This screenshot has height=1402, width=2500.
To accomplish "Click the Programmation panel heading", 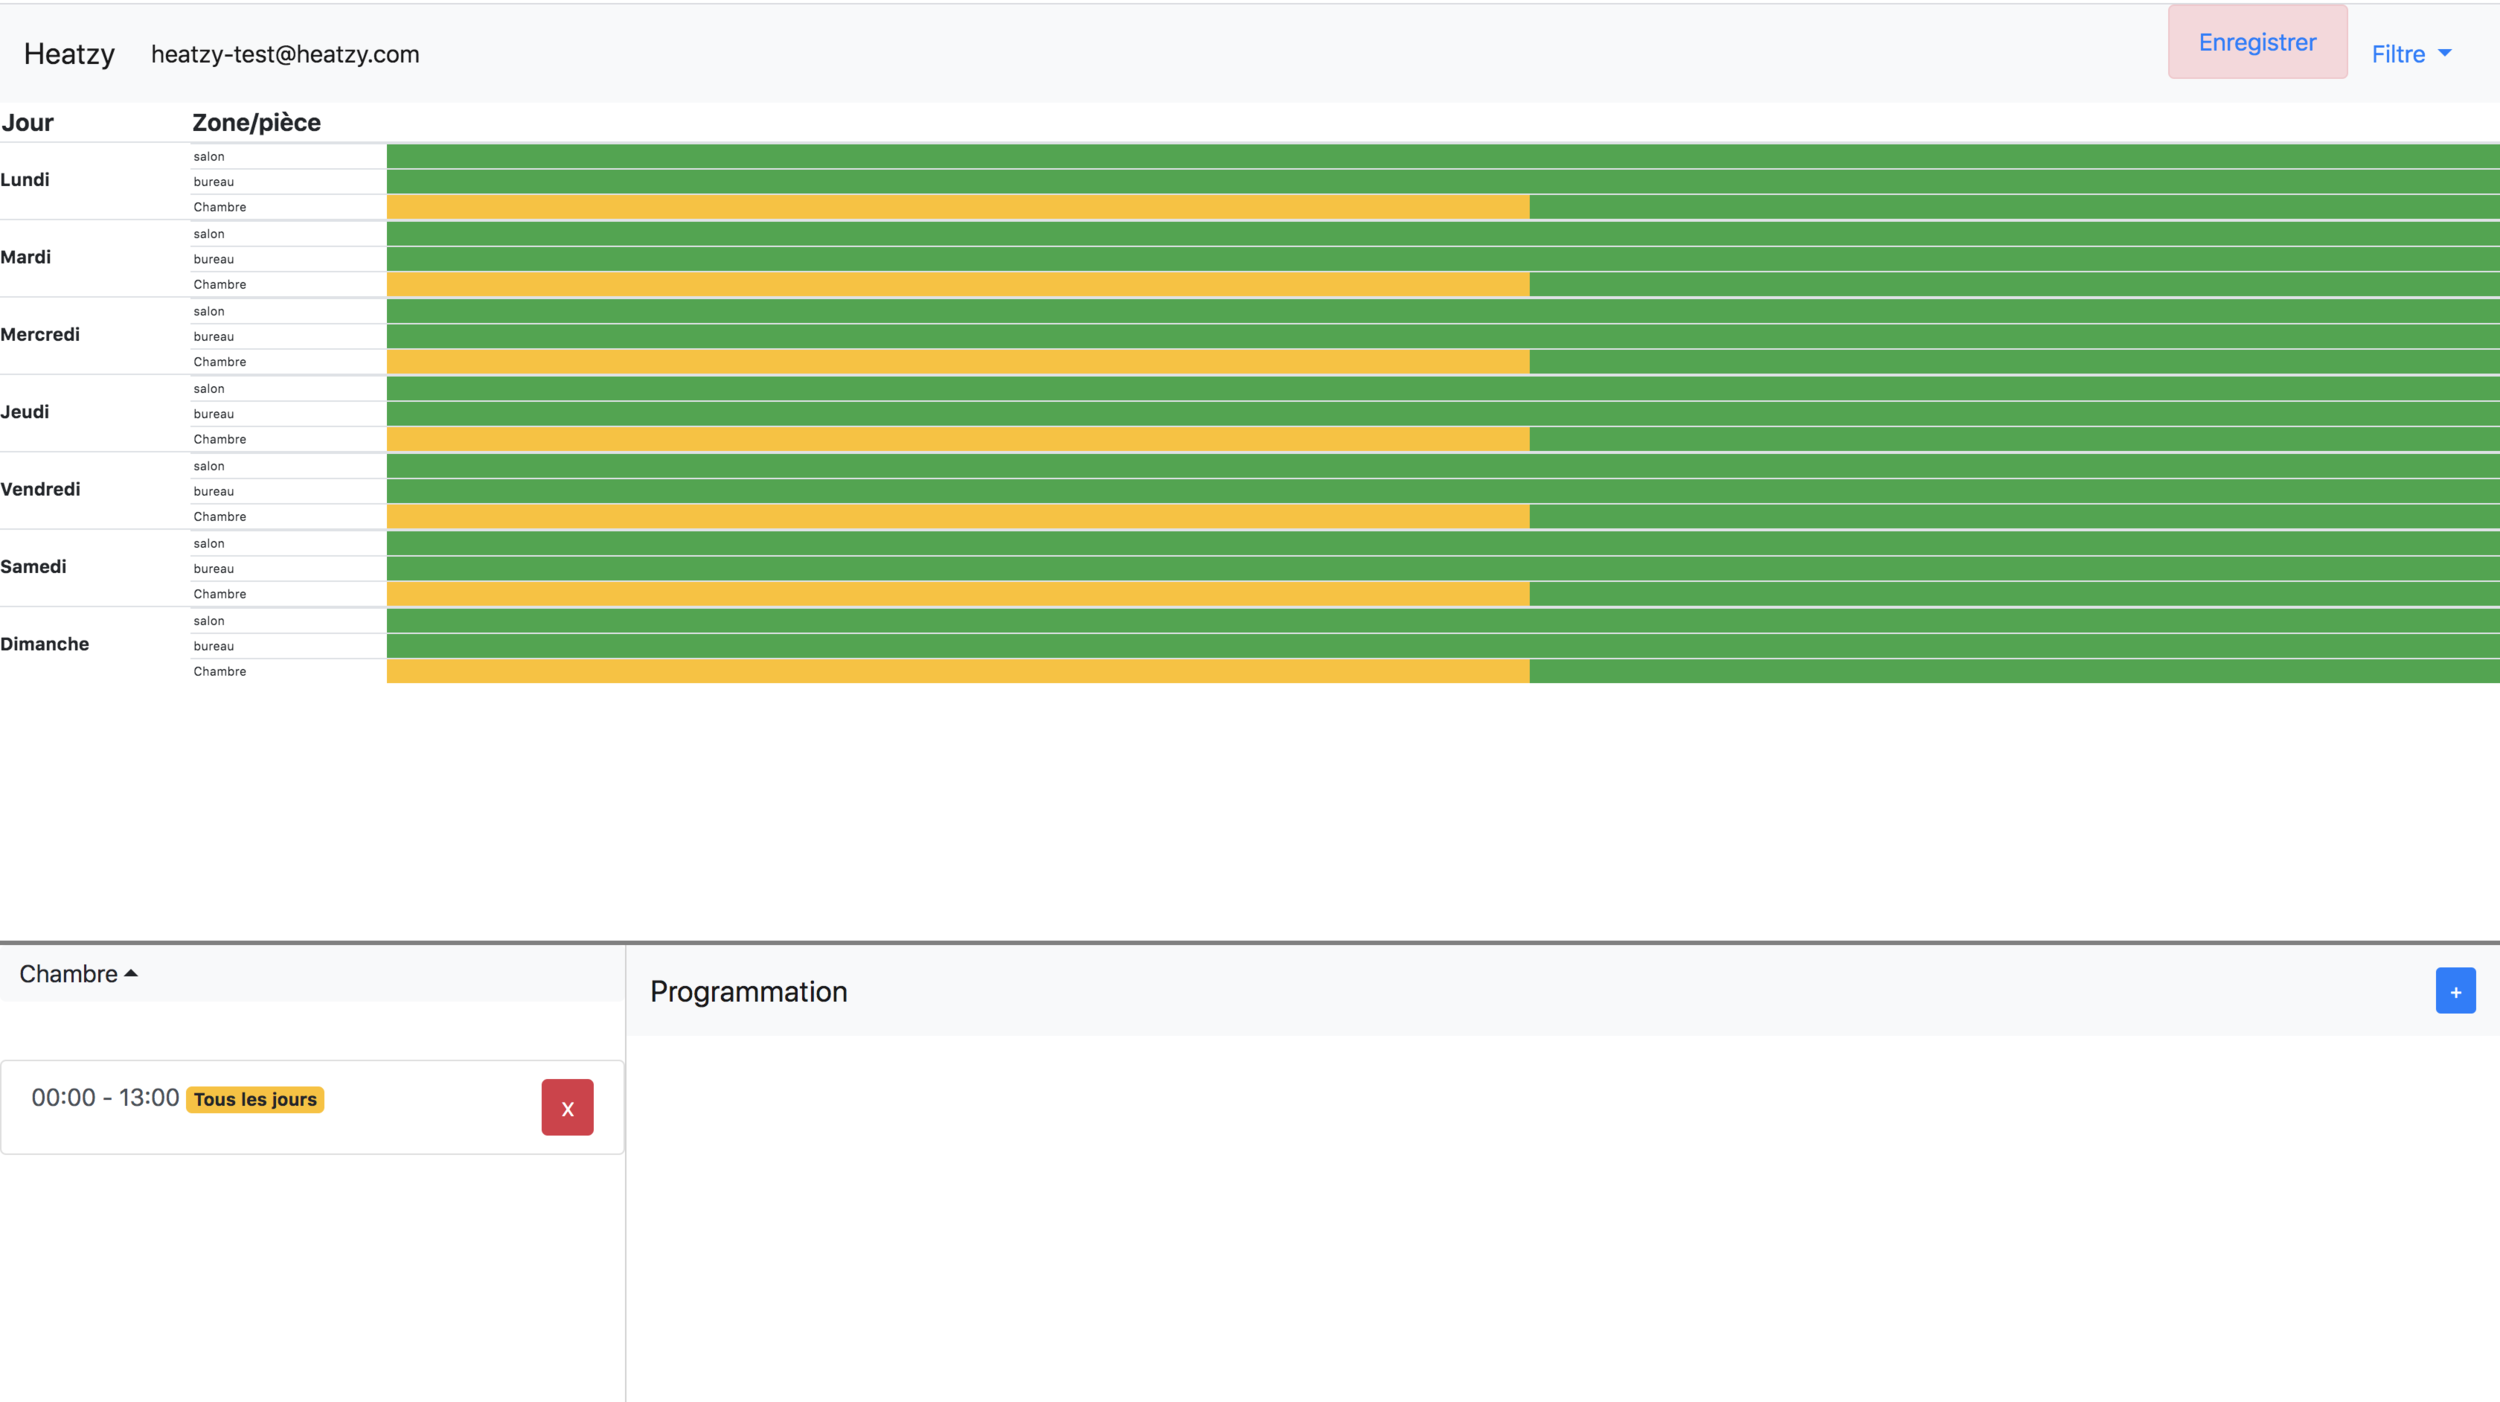I will pyautogui.click(x=748, y=991).
